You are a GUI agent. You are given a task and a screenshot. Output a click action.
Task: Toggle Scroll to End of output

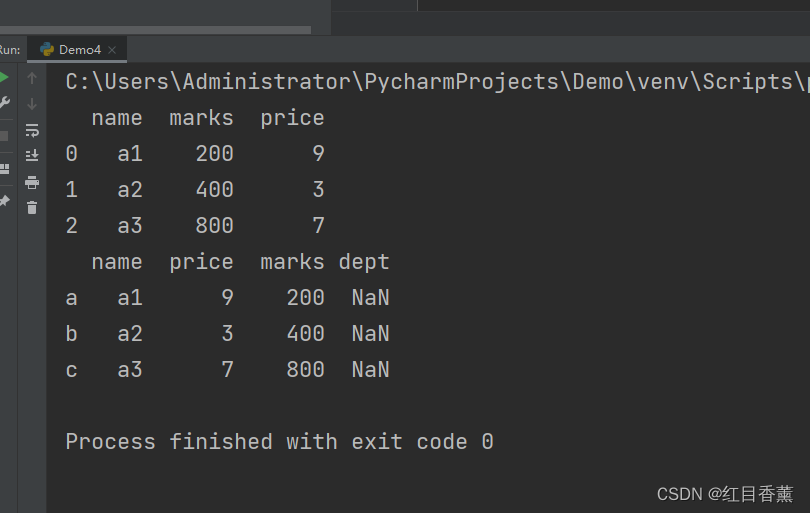[32, 155]
